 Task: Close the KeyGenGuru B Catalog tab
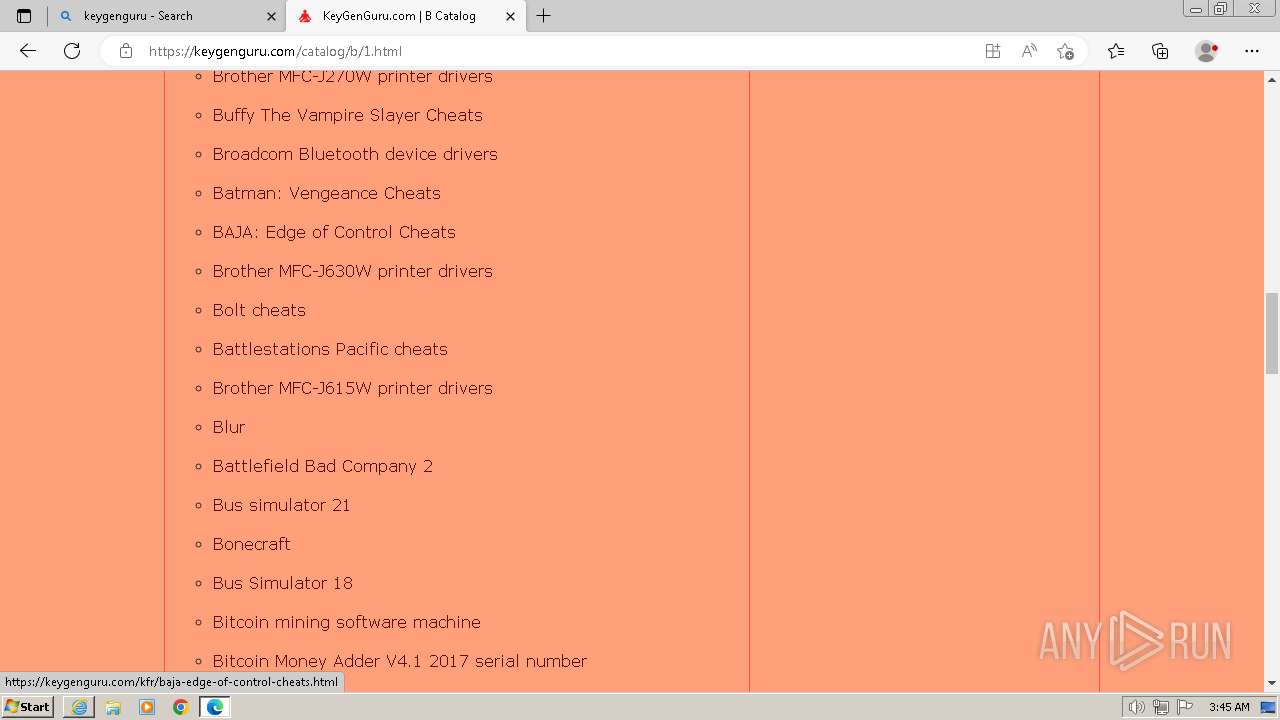[x=511, y=16]
